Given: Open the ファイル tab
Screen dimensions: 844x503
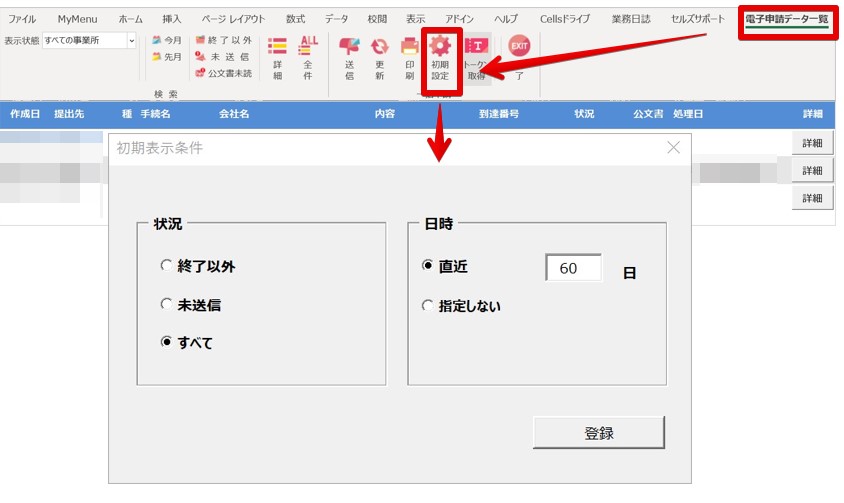Looking at the screenshot, I should click(x=22, y=19).
